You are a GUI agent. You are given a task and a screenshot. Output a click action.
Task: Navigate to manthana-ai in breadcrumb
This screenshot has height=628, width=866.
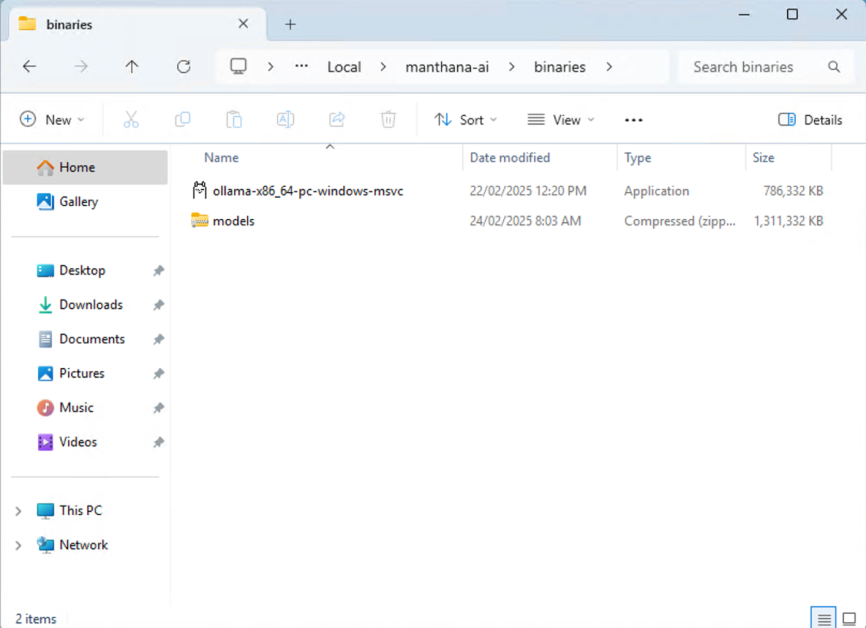pyautogui.click(x=447, y=67)
